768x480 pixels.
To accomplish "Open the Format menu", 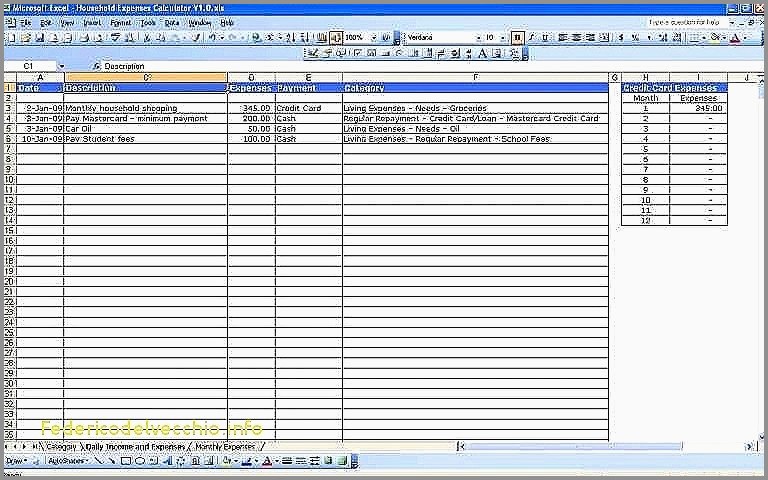I will coord(119,22).
